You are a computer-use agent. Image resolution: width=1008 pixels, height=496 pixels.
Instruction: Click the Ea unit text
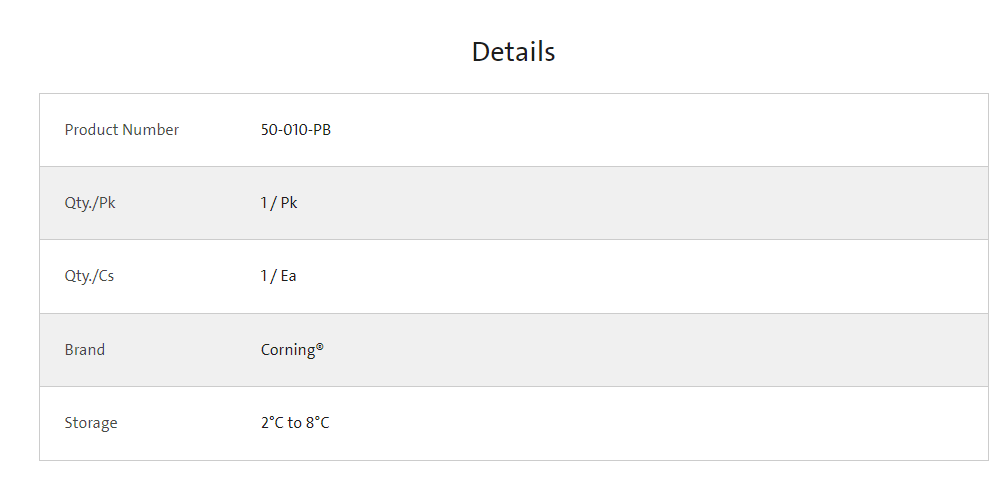[x=288, y=276]
